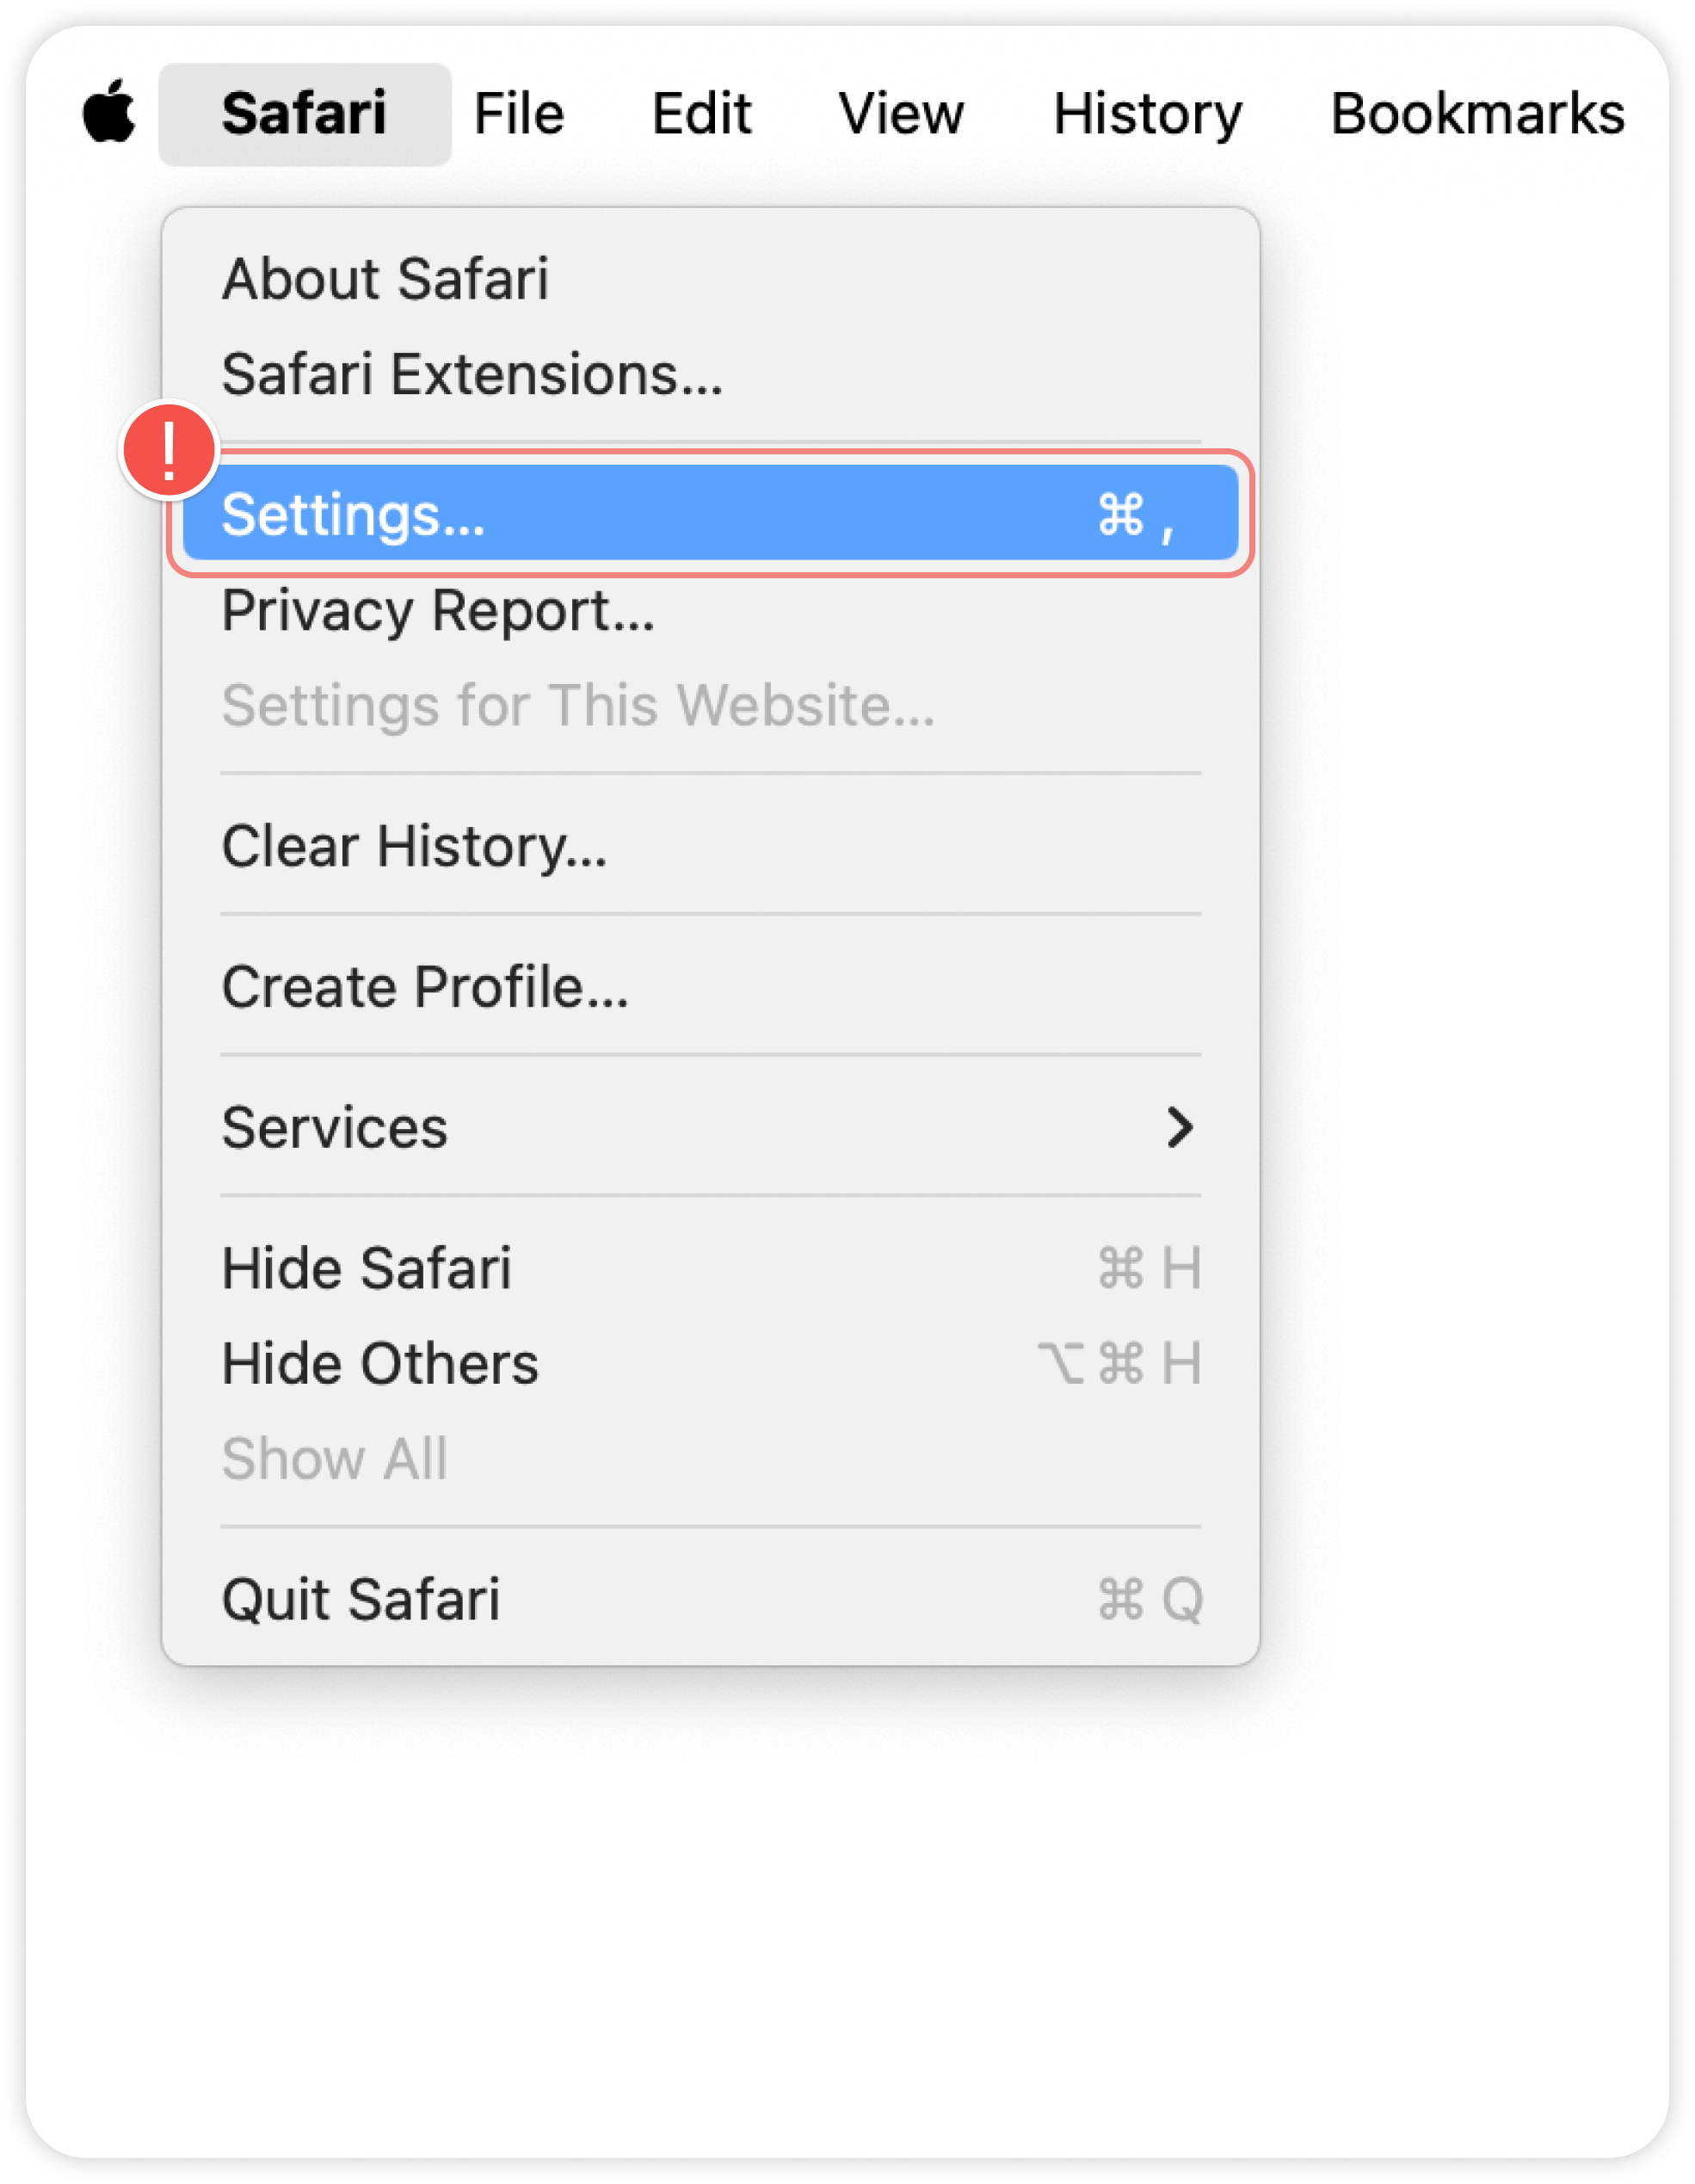Select Create Profile
This screenshot has height=2184, width=1695.
click(x=424, y=987)
